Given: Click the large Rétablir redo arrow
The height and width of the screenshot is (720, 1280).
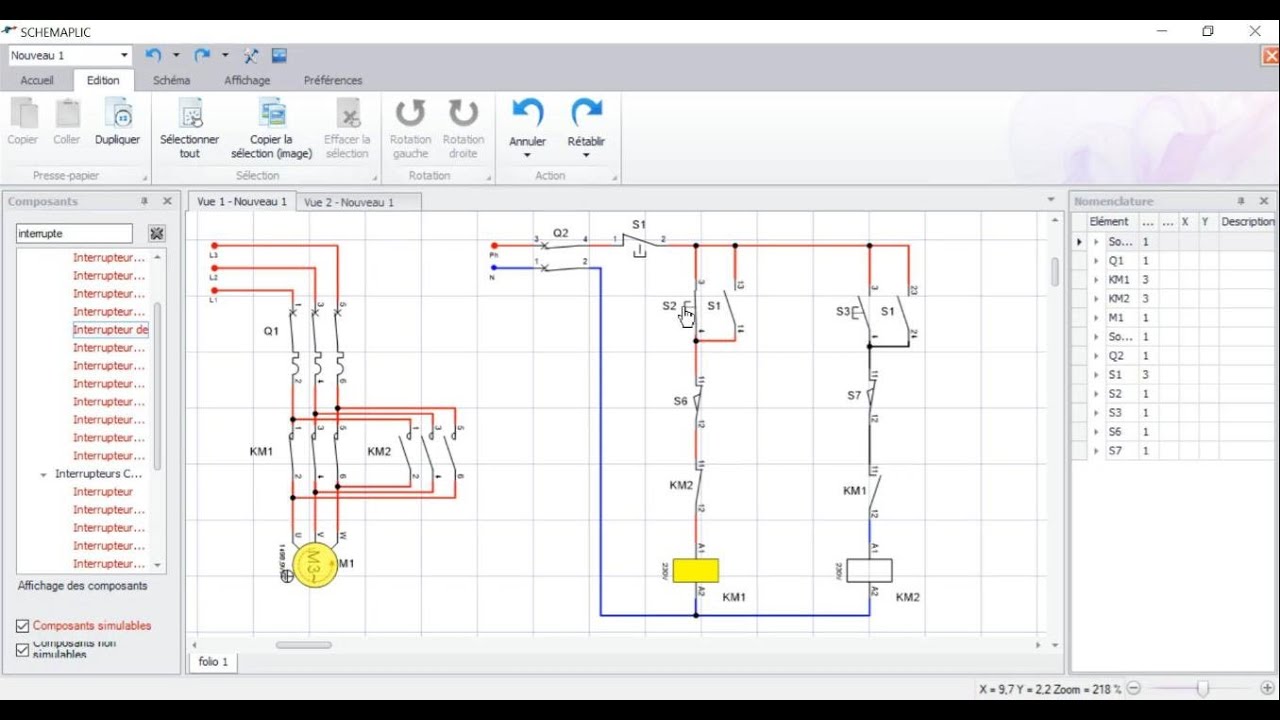Looking at the screenshot, I should (x=586, y=113).
